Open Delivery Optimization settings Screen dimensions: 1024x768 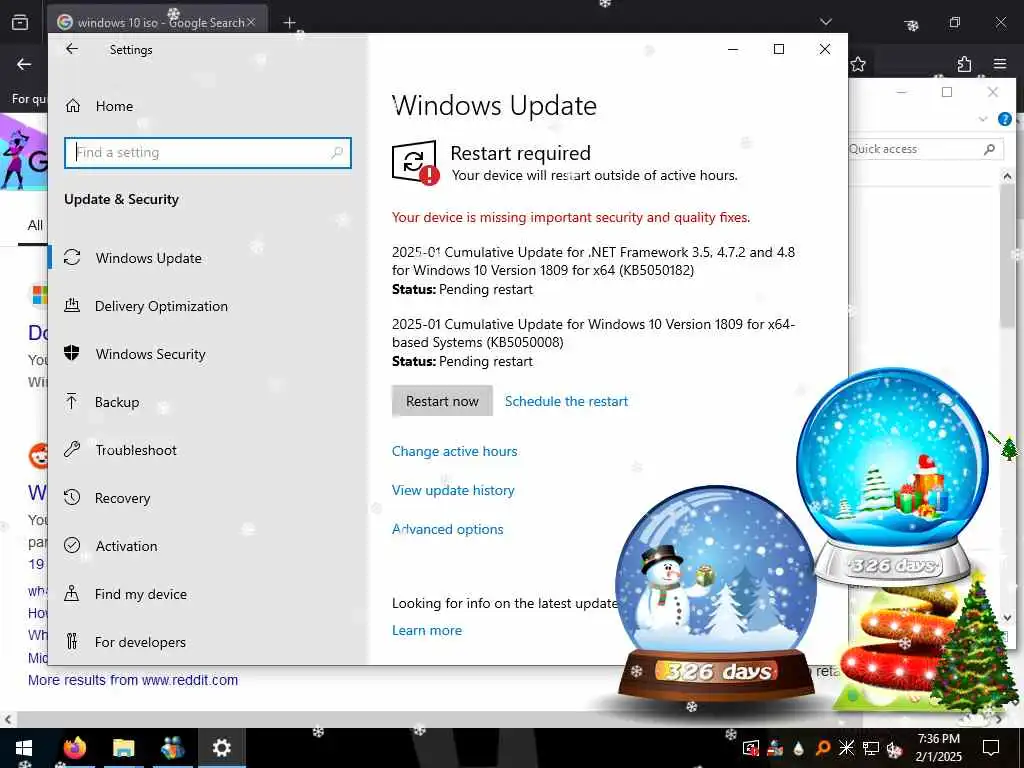pyautogui.click(x=161, y=306)
